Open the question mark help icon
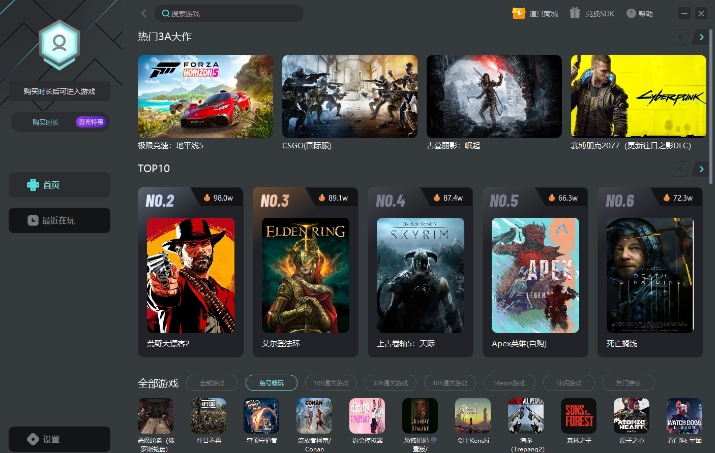Screen dimensions: 715x453 pos(631,14)
